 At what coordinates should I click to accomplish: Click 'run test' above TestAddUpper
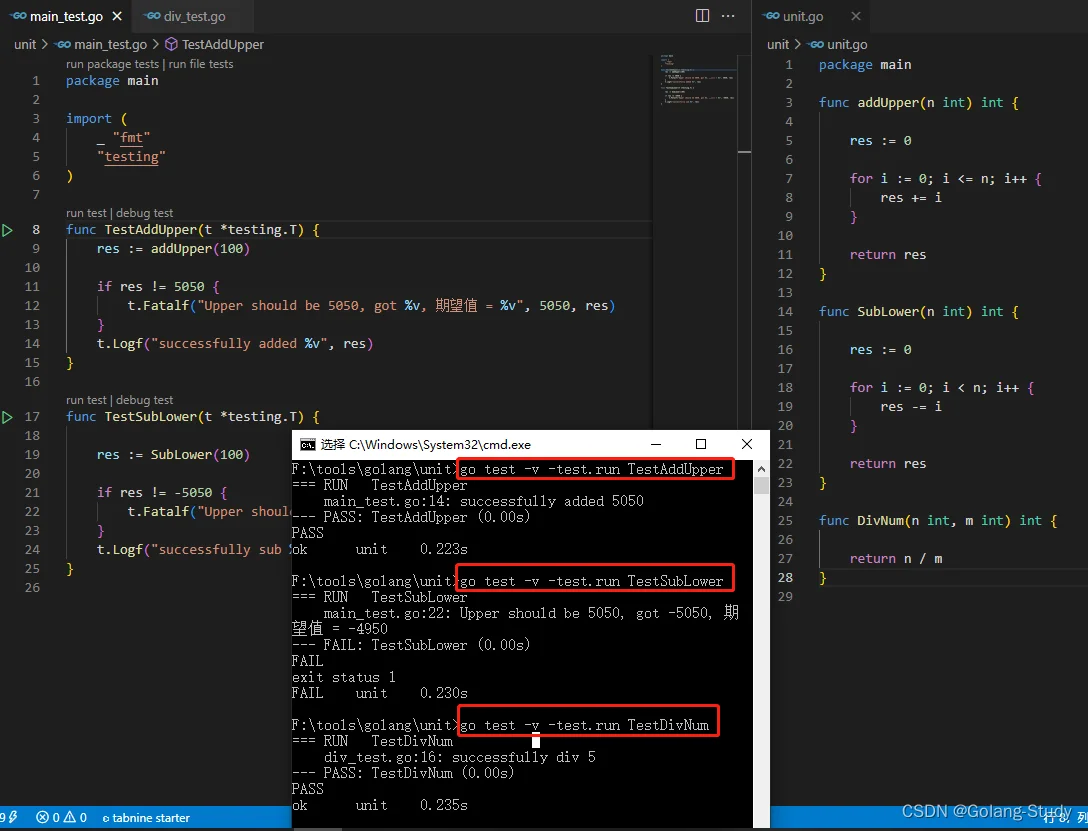(86, 213)
